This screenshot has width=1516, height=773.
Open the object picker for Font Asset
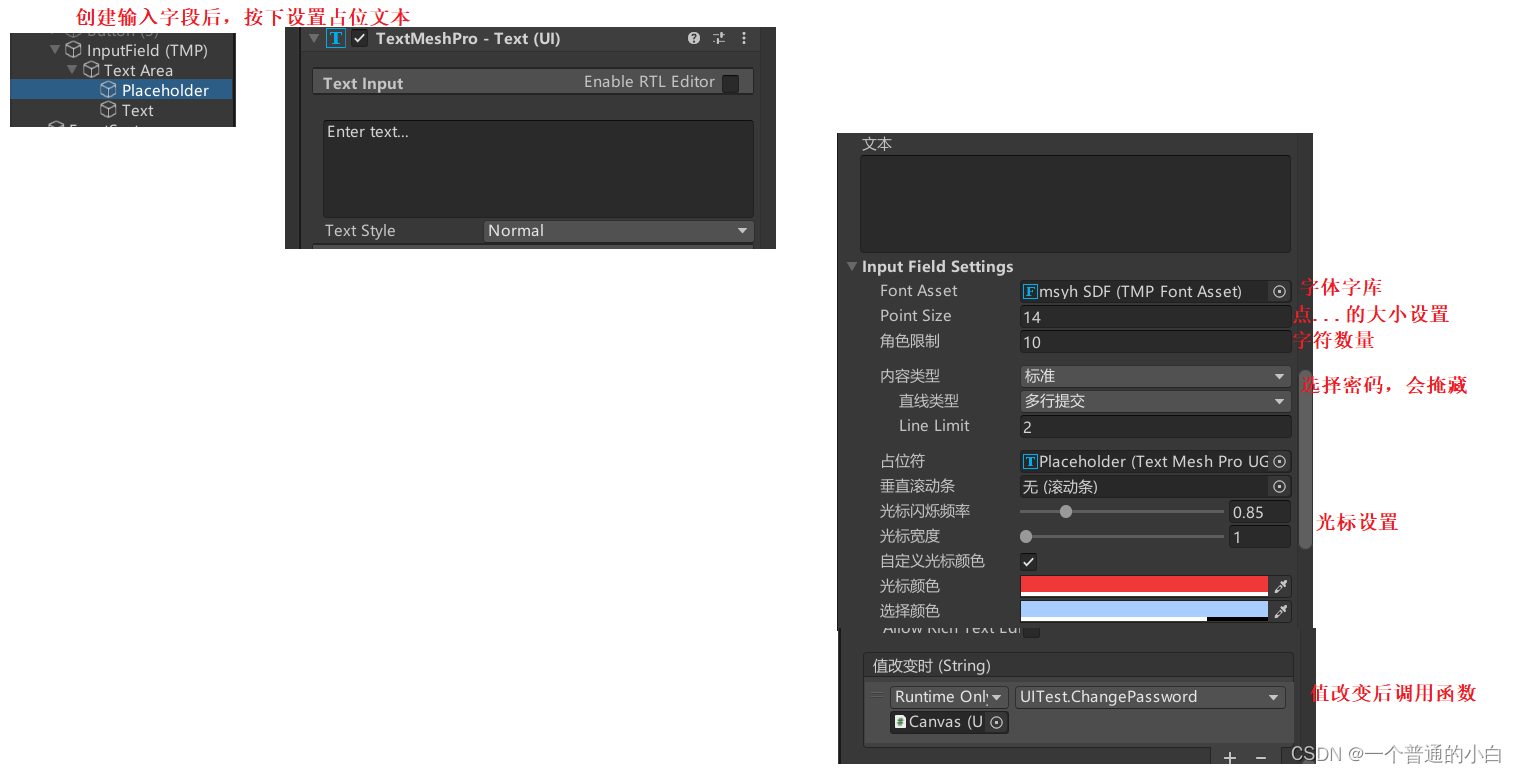(1279, 291)
